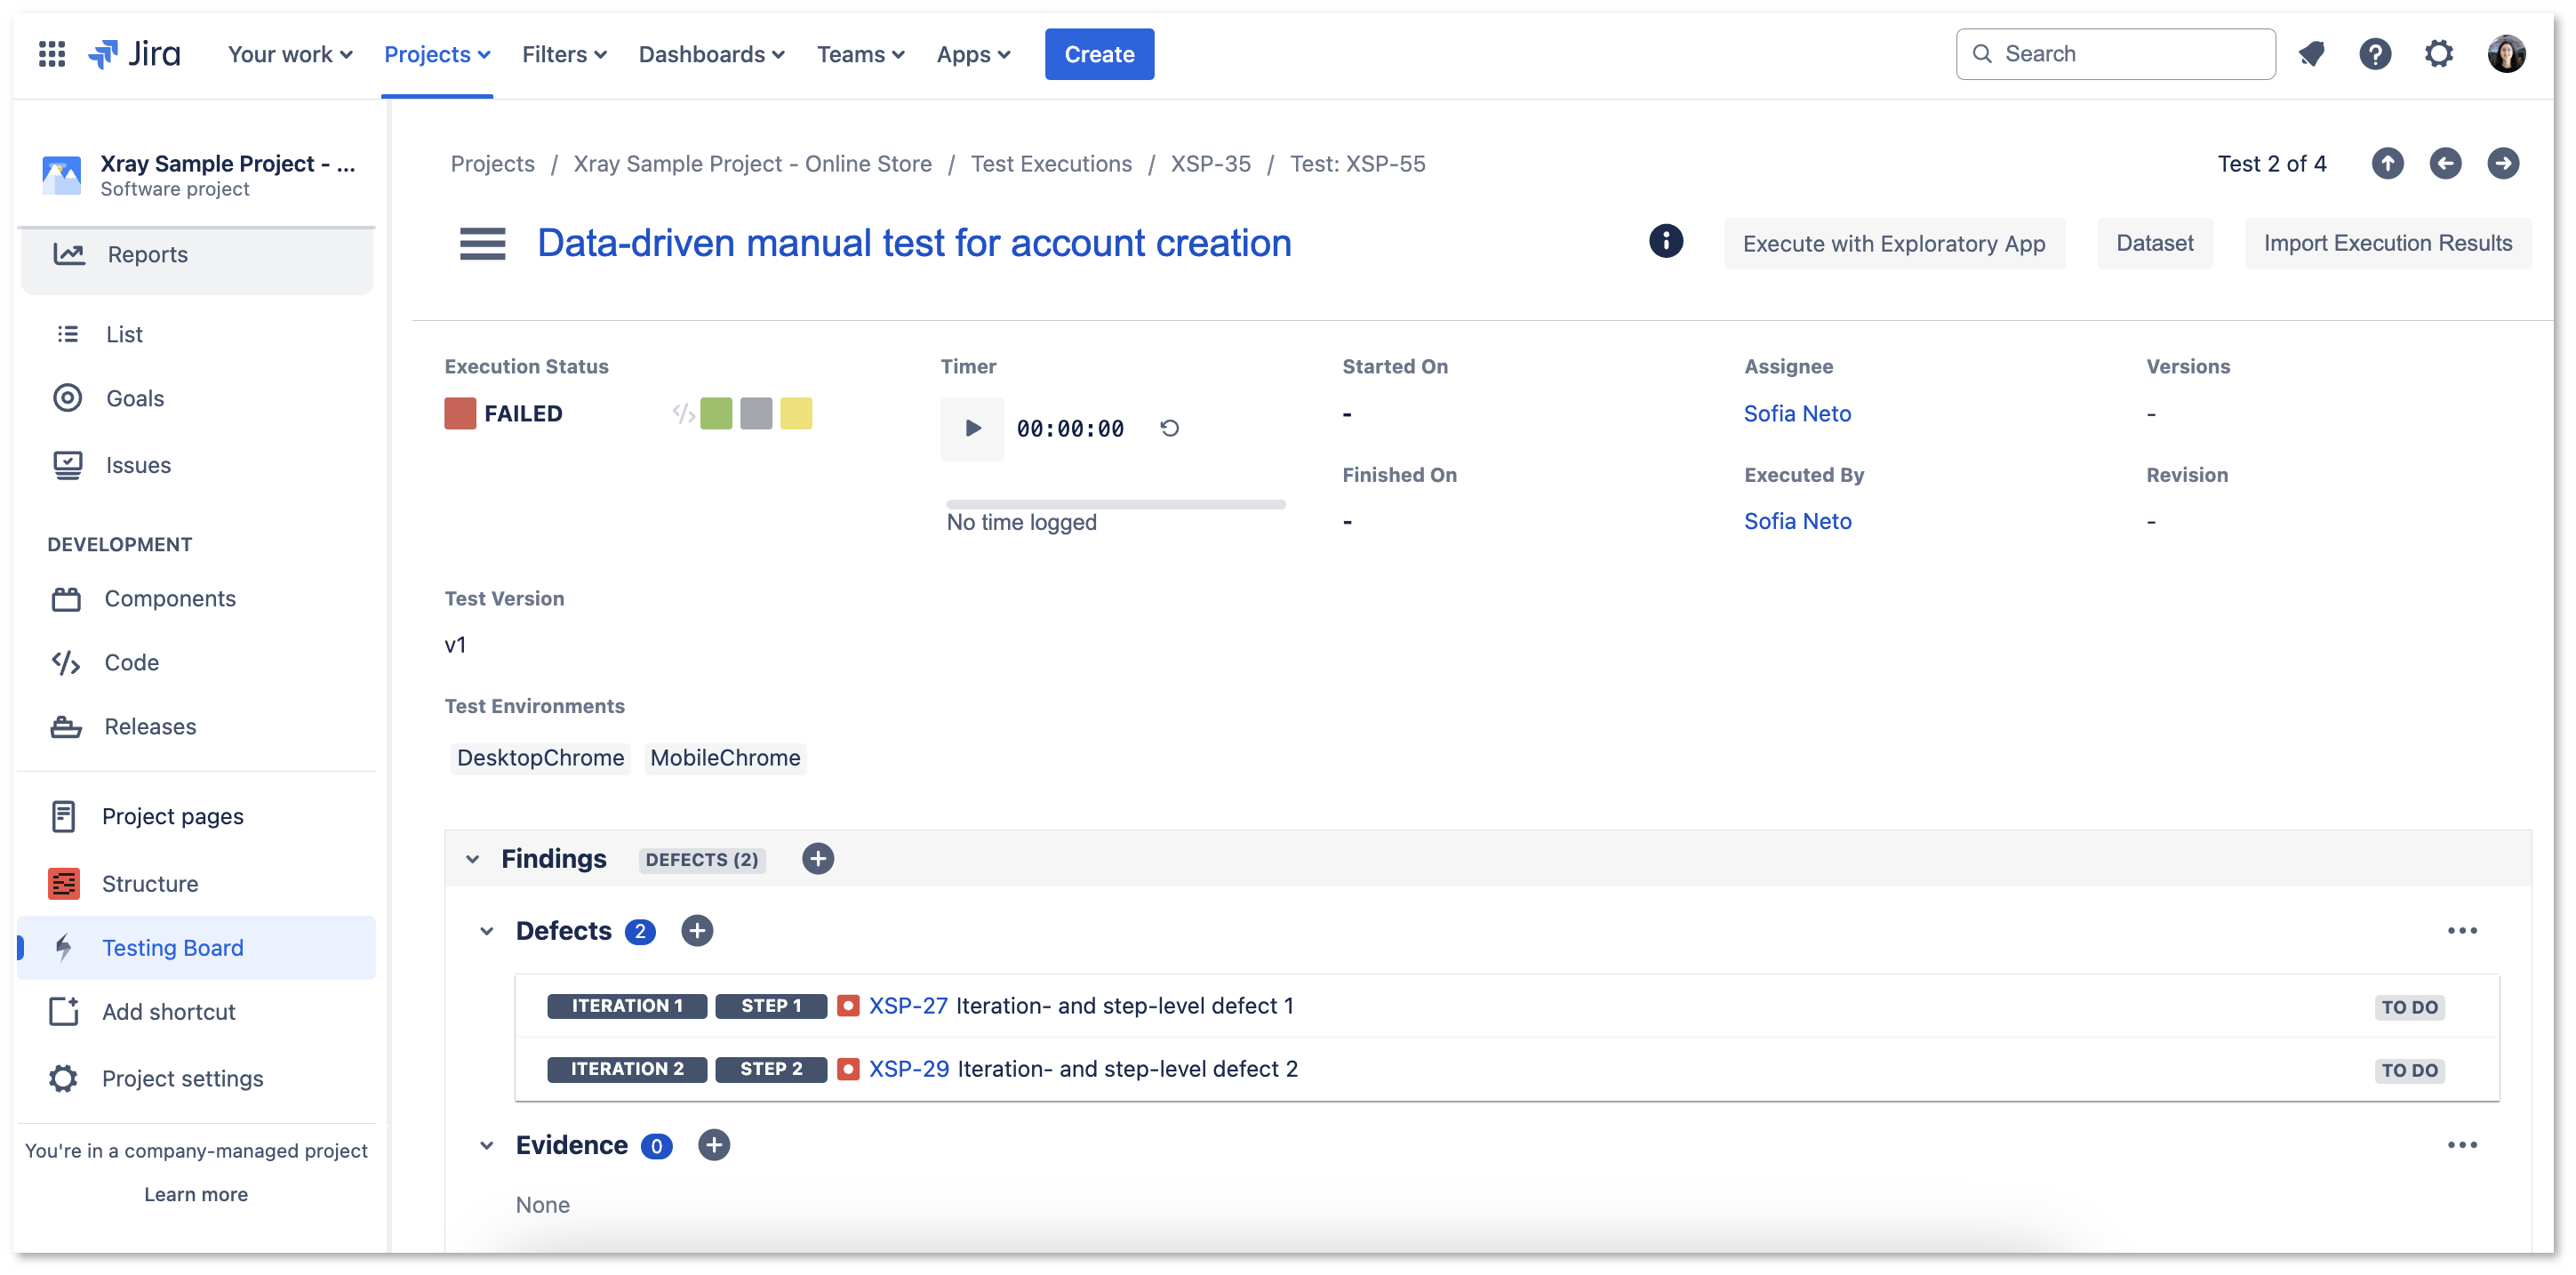This screenshot has height=1275, width=2576.
Task: Open the Dashboards dropdown
Action: point(711,54)
